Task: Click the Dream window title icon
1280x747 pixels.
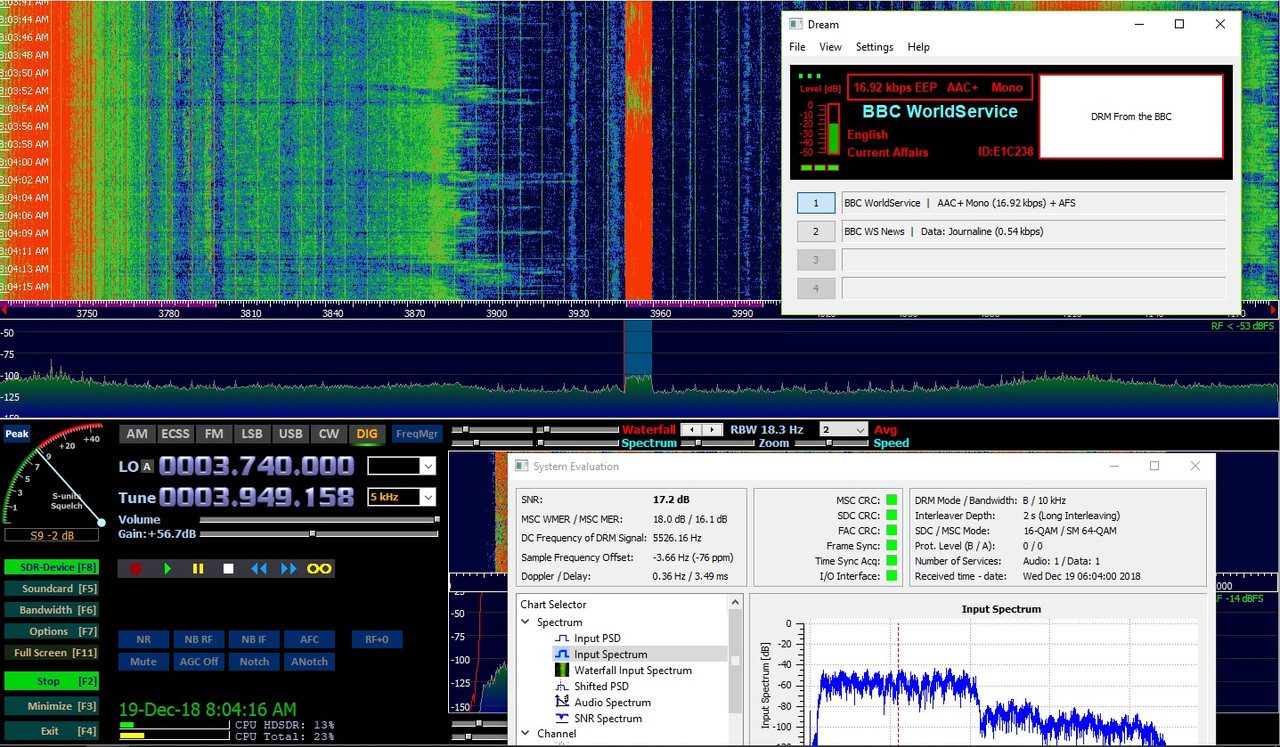Action: coord(796,24)
